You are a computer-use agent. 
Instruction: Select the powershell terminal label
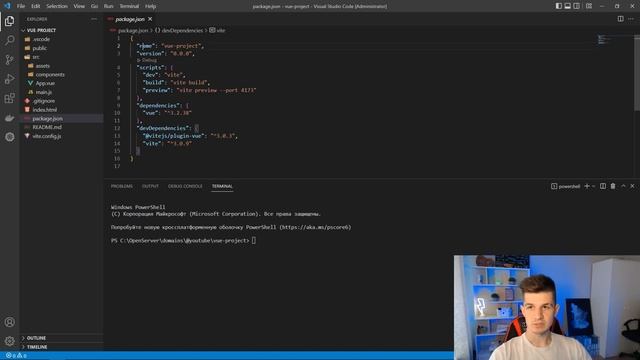tap(566, 187)
